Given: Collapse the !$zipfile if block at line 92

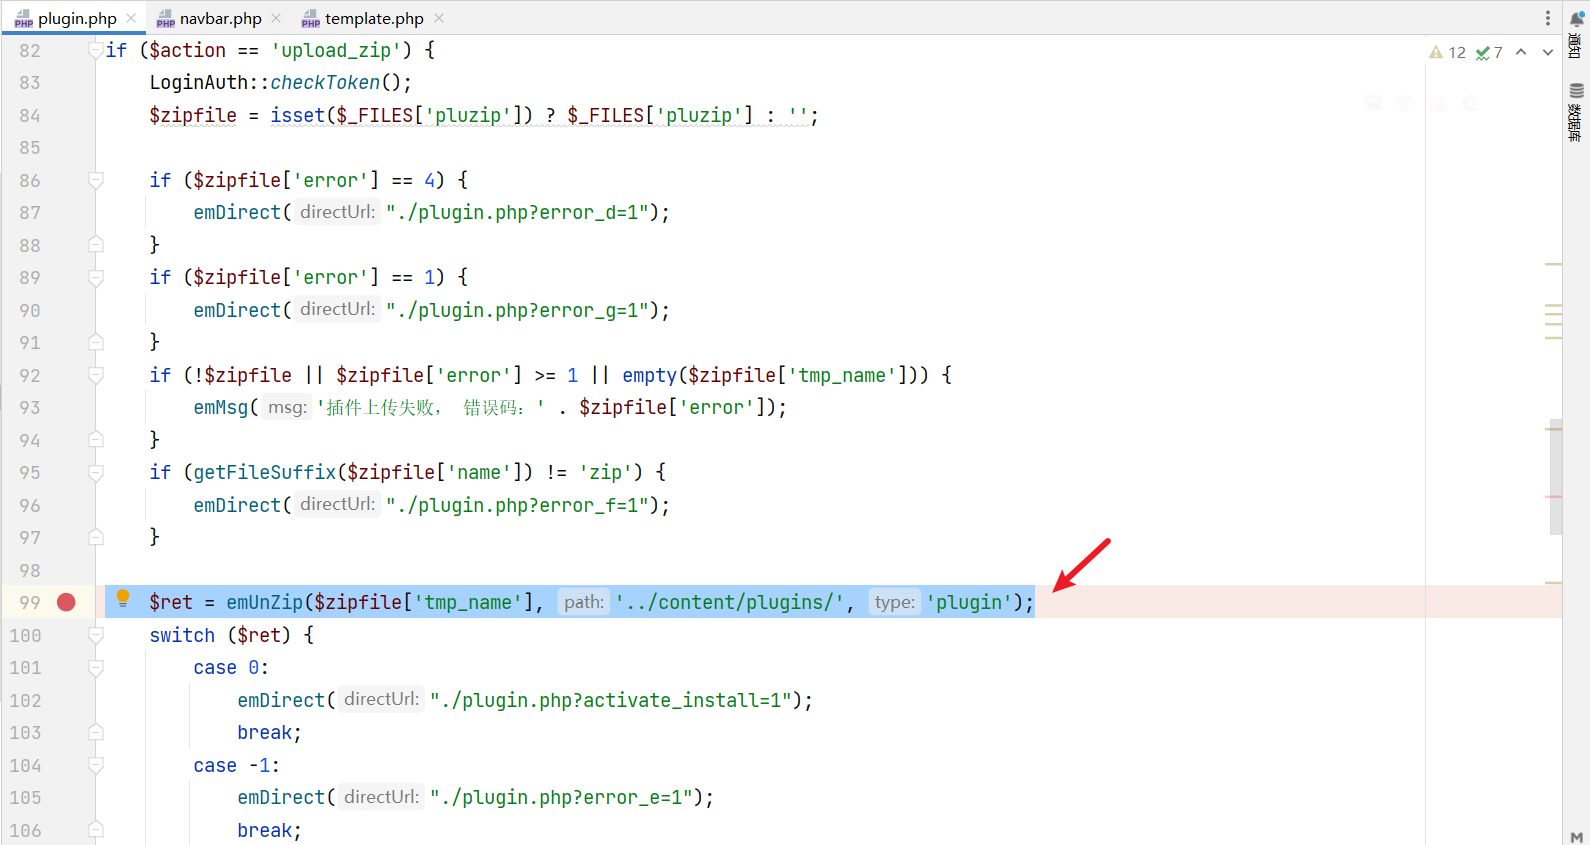Looking at the screenshot, I should pos(96,375).
